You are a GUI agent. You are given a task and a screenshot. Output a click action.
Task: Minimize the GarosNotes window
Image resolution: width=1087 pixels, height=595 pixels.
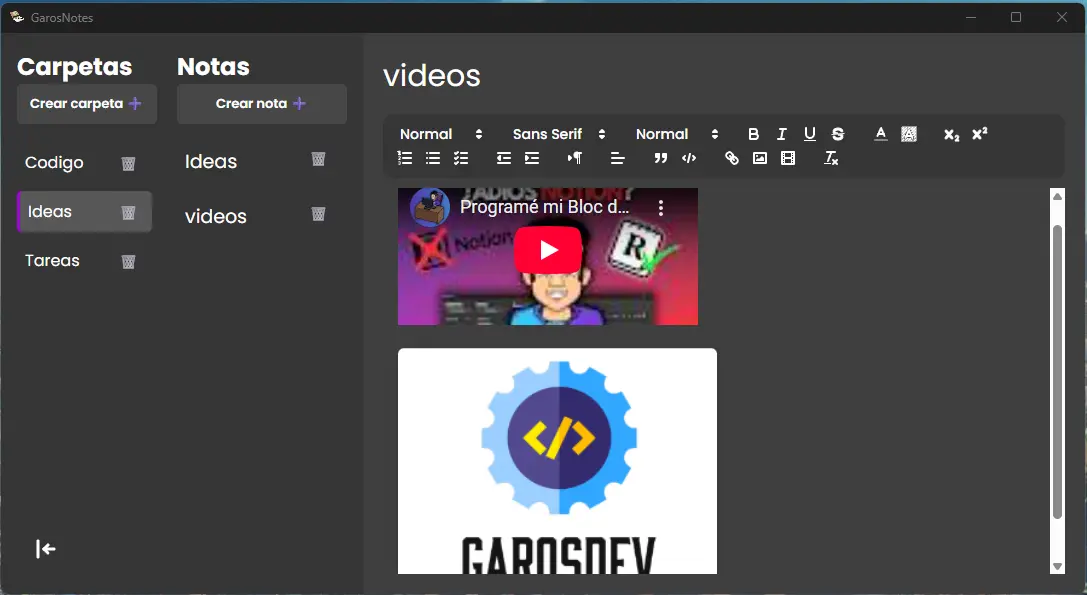tap(971, 17)
